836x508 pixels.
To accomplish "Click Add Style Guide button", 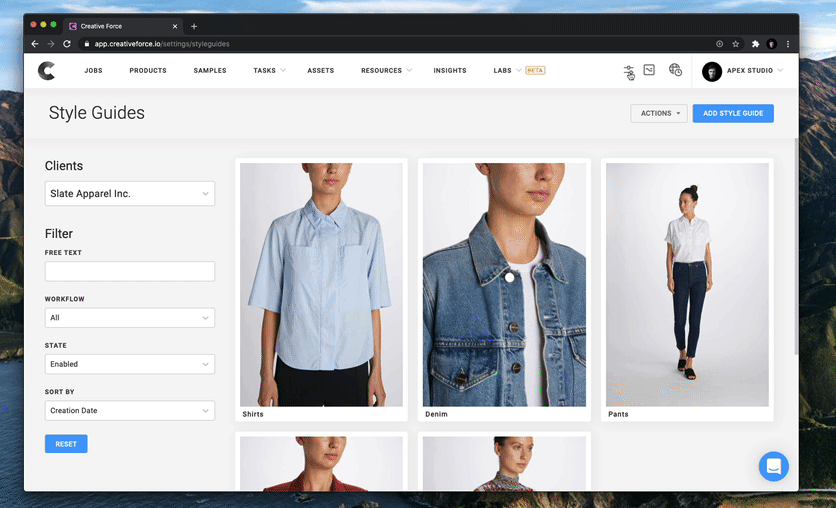I will click(733, 113).
